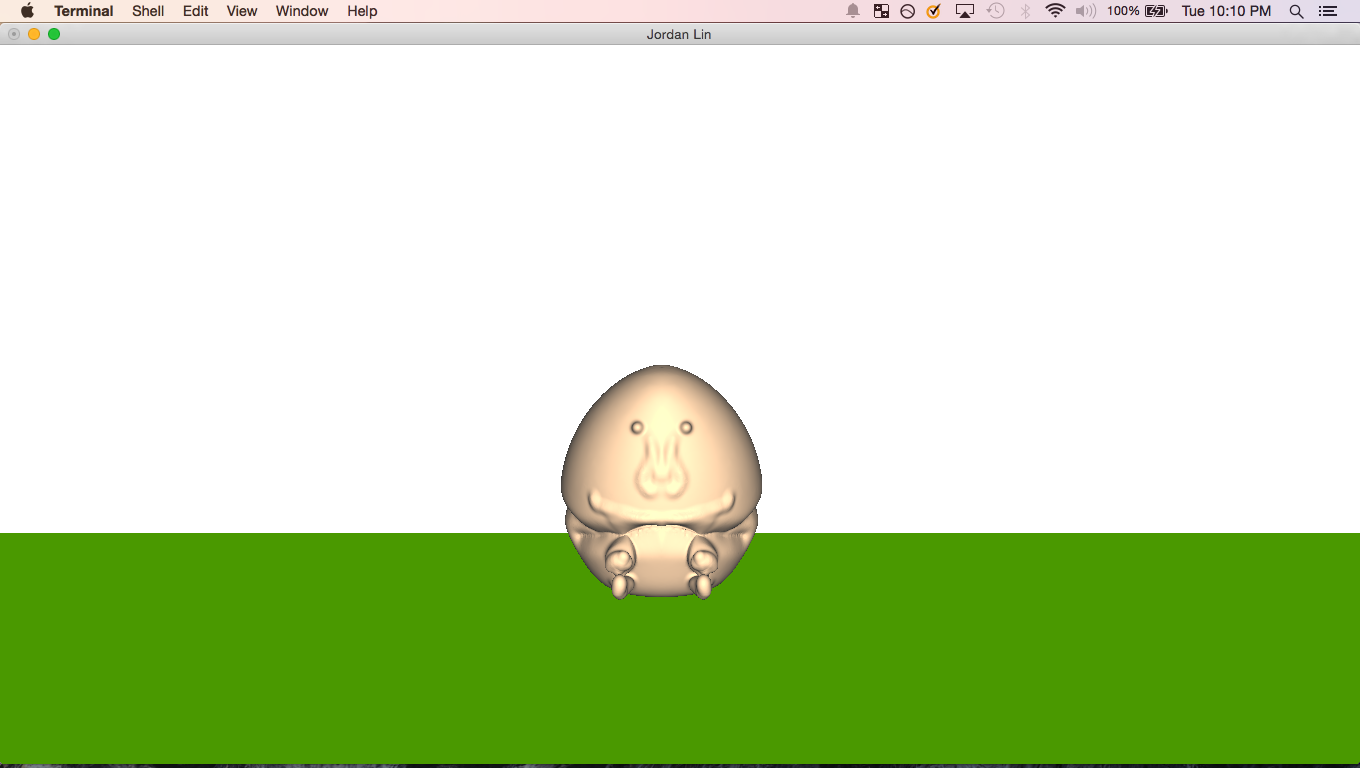Image resolution: width=1360 pixels, height=768 pixels.
Task: Click the 100% battery status
Action: (x=1137, y=11)
